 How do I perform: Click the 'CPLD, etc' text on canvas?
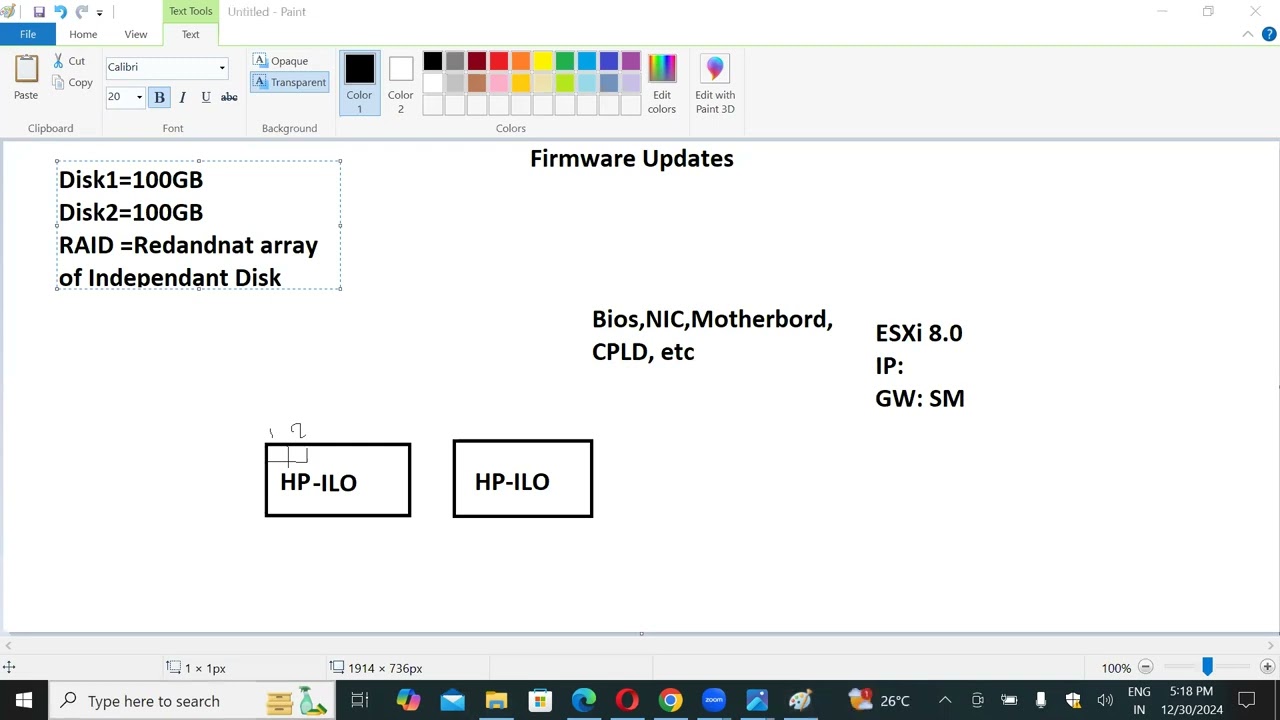coord(643,352)
